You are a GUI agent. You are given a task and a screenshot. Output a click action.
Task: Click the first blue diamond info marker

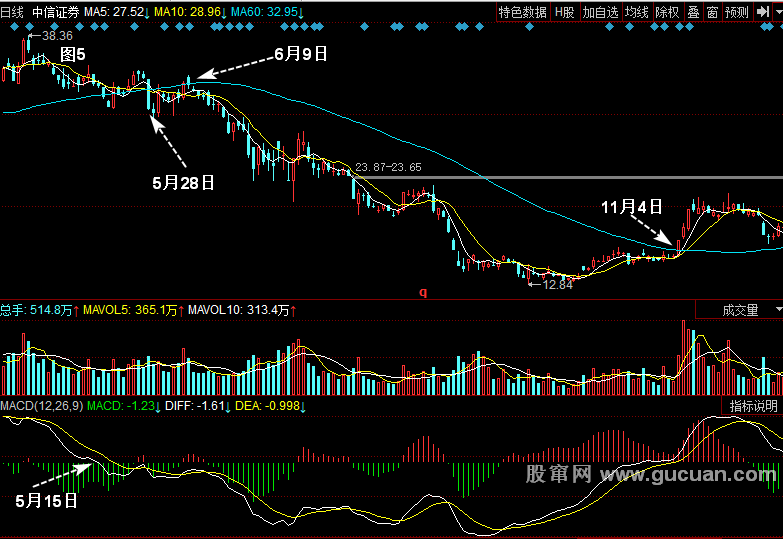tap(14, 27)
